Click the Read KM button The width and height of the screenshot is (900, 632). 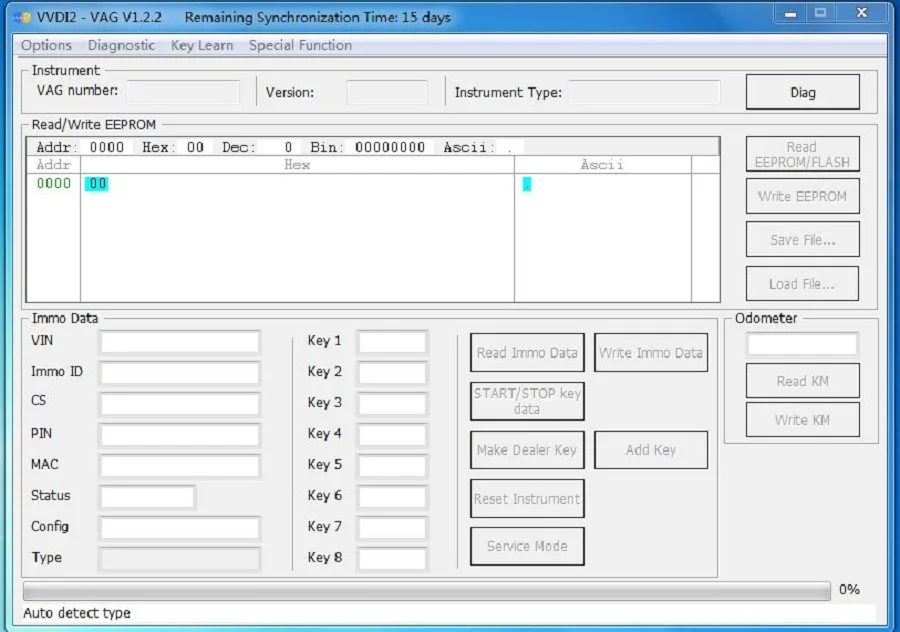pyautogui.click(x=802, y=381)
